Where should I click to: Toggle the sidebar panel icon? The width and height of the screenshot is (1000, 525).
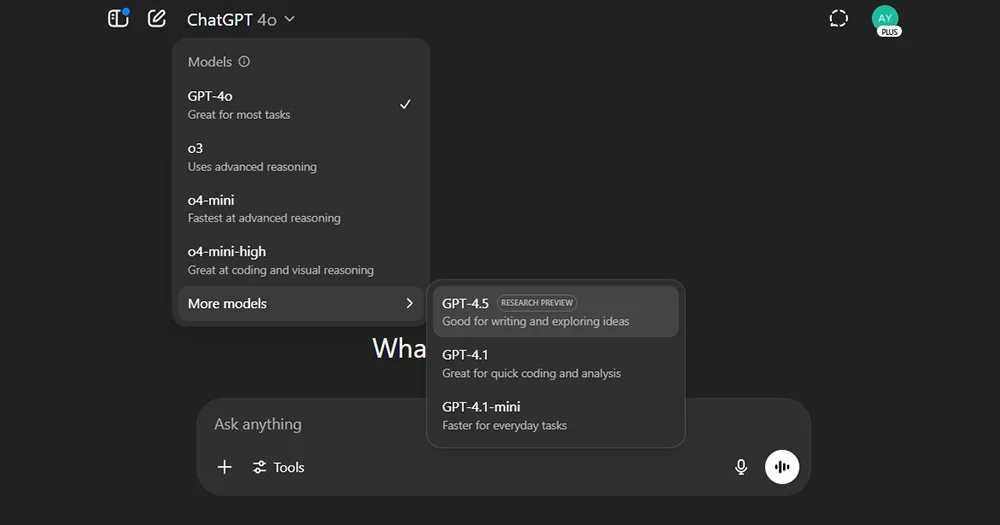pyautogui.click(x=118, y=18)
